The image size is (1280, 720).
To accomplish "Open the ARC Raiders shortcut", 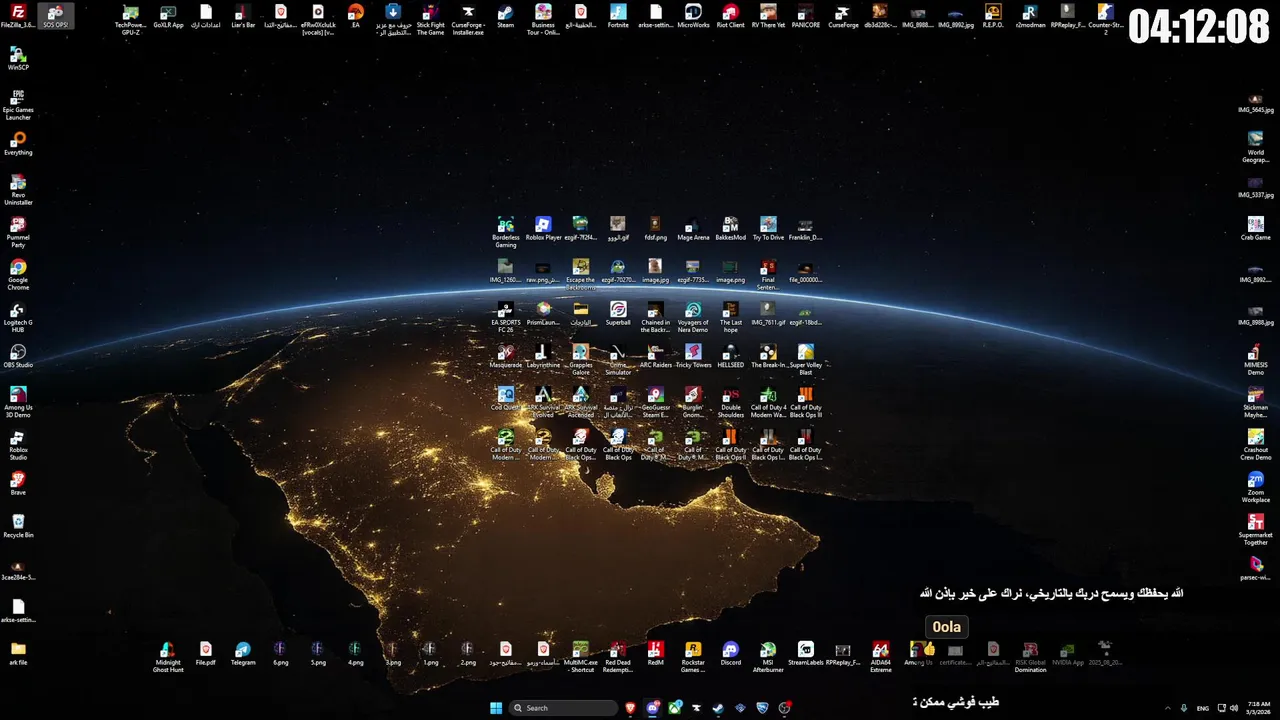I will [656, 357].
